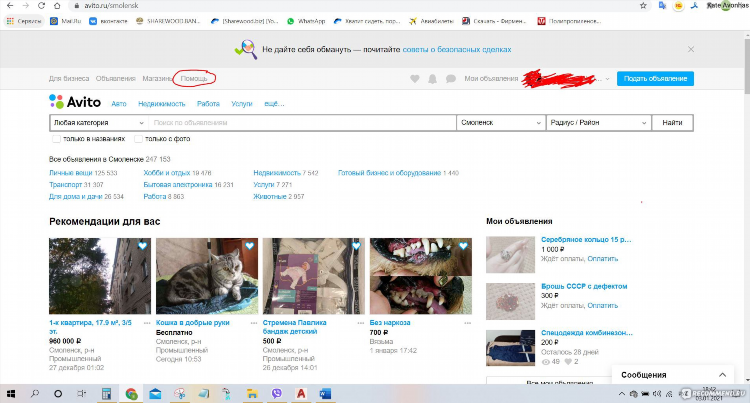The image size is (750, 403).
Task: Select the Недвижимость category tab next to Авто
Action: (x=162, y=104)
